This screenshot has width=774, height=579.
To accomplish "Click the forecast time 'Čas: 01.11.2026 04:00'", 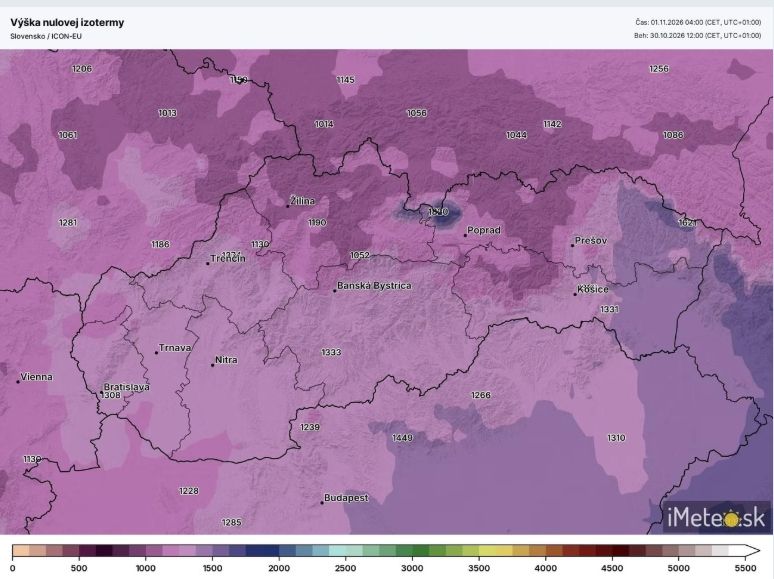I will tap(668, 22).
